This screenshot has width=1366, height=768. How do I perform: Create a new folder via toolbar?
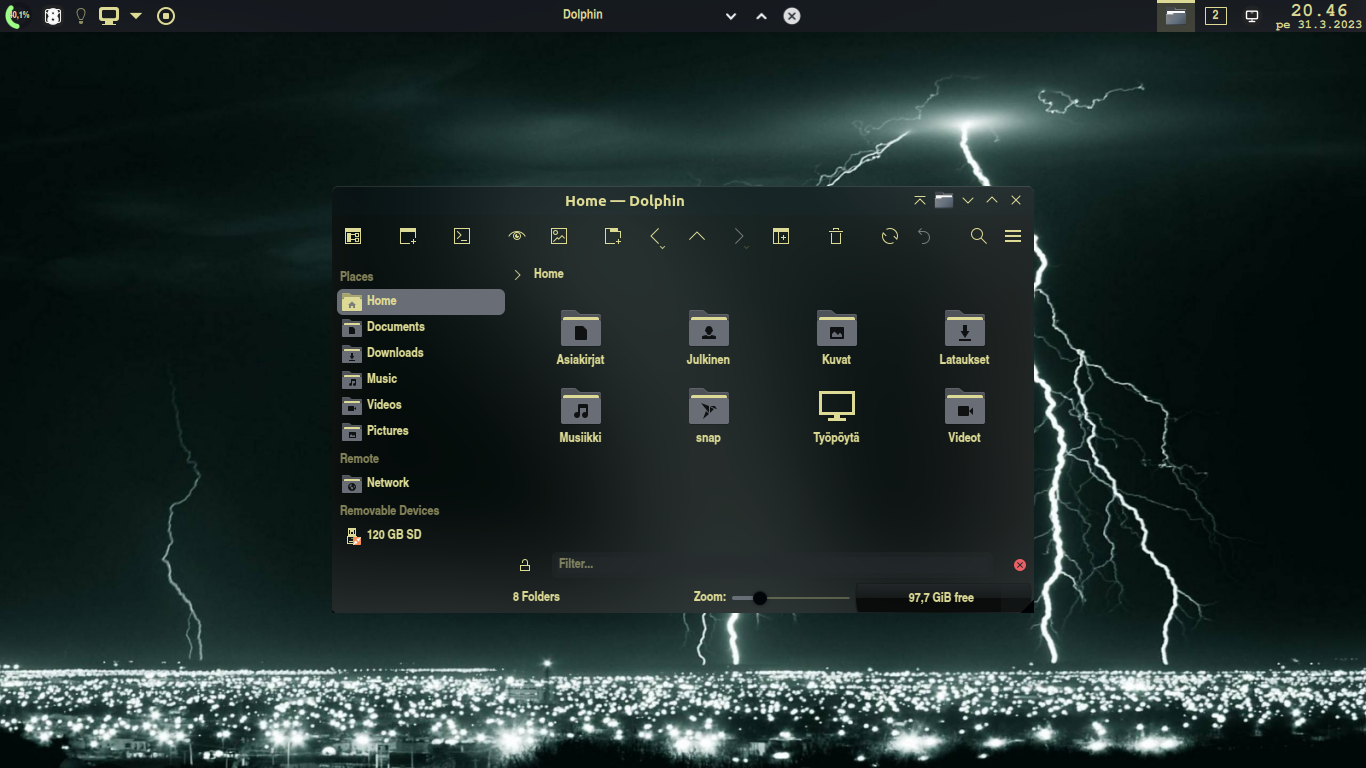tap(613, 236)
